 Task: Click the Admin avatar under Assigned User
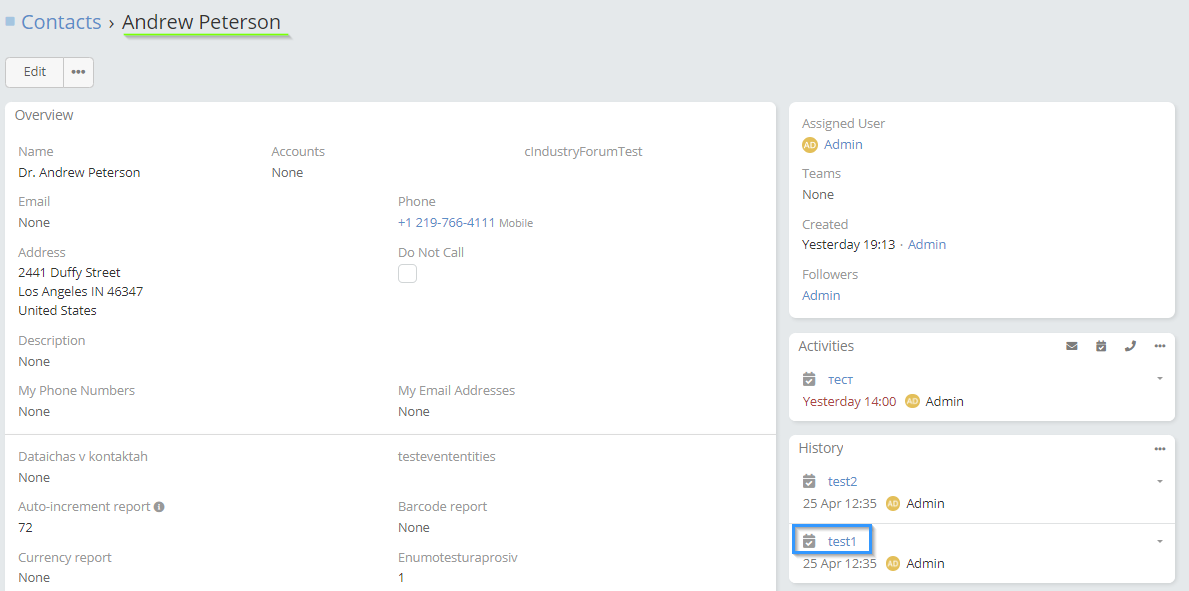coord(810,145)
